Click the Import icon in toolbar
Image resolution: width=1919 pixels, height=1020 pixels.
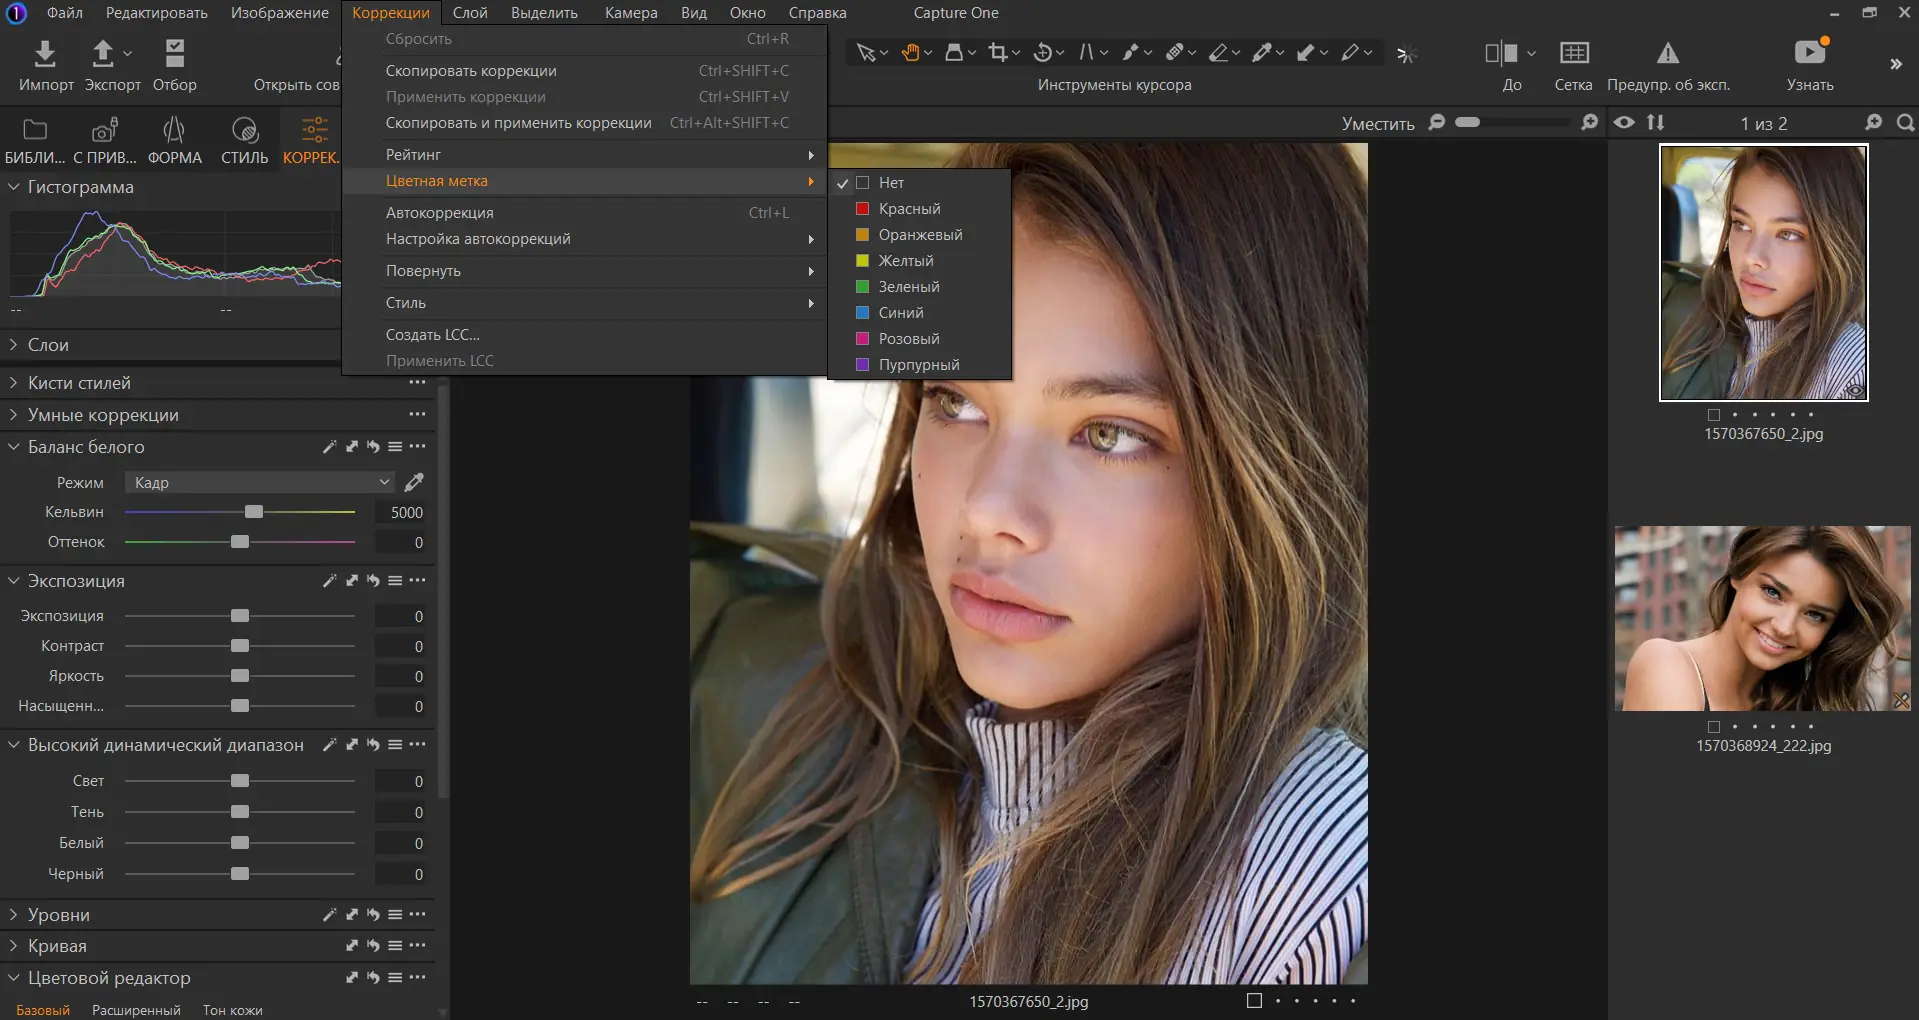(x=45, y=53)
